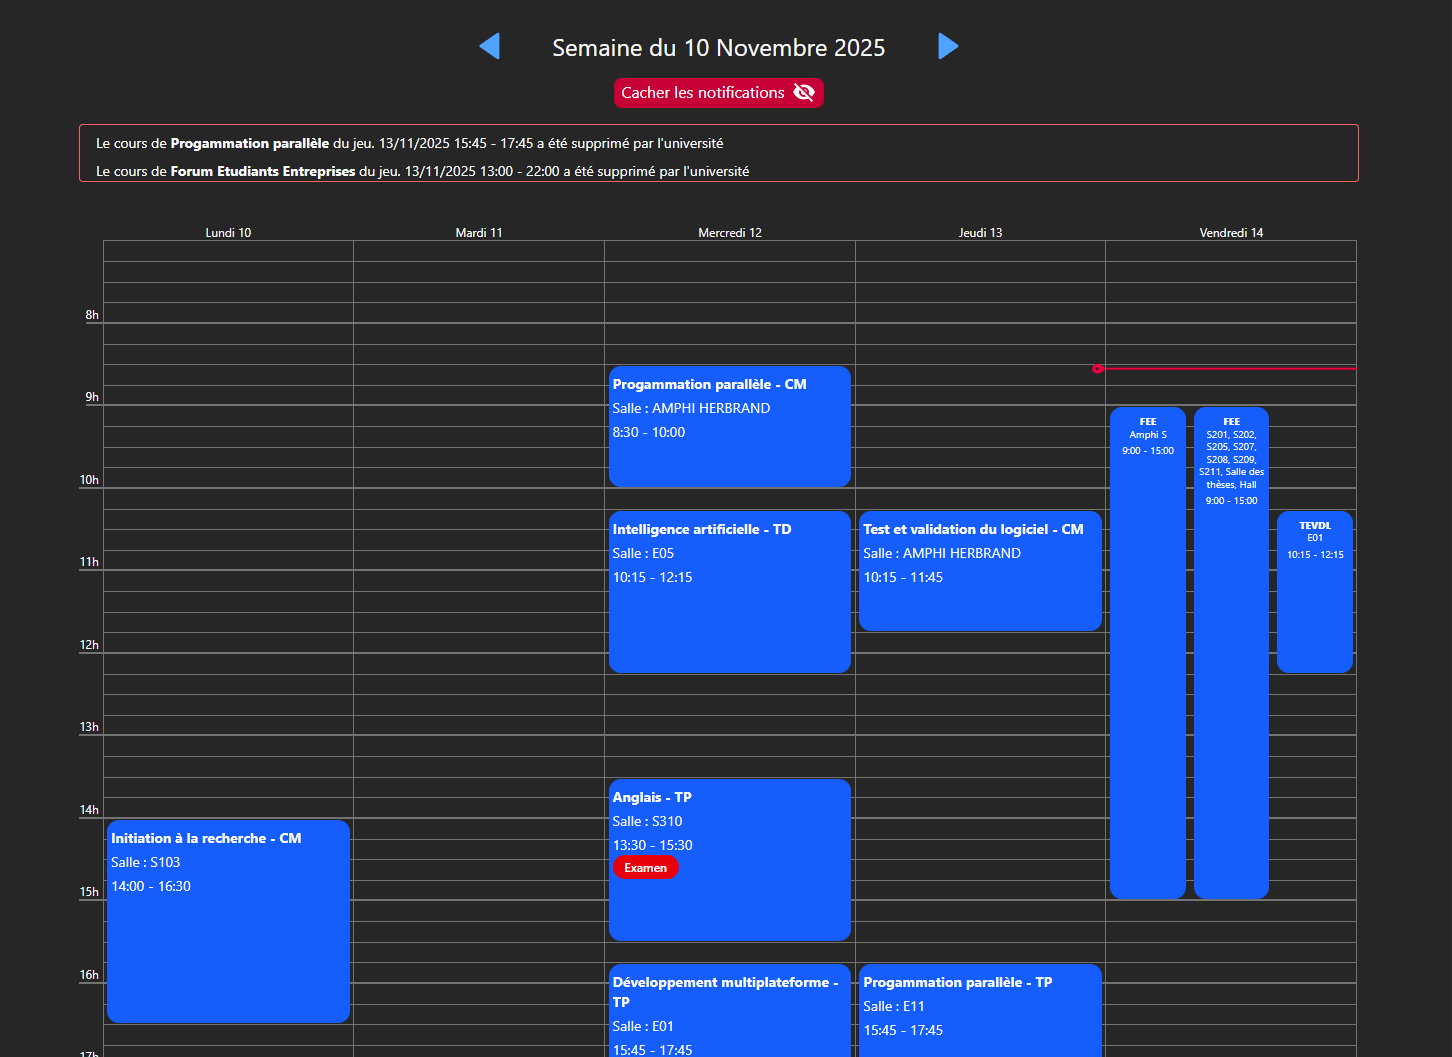Viewport: 1452px width, 1057px height.
Task: Select the Mardi 11 column header
Action: tap(479, 233)
